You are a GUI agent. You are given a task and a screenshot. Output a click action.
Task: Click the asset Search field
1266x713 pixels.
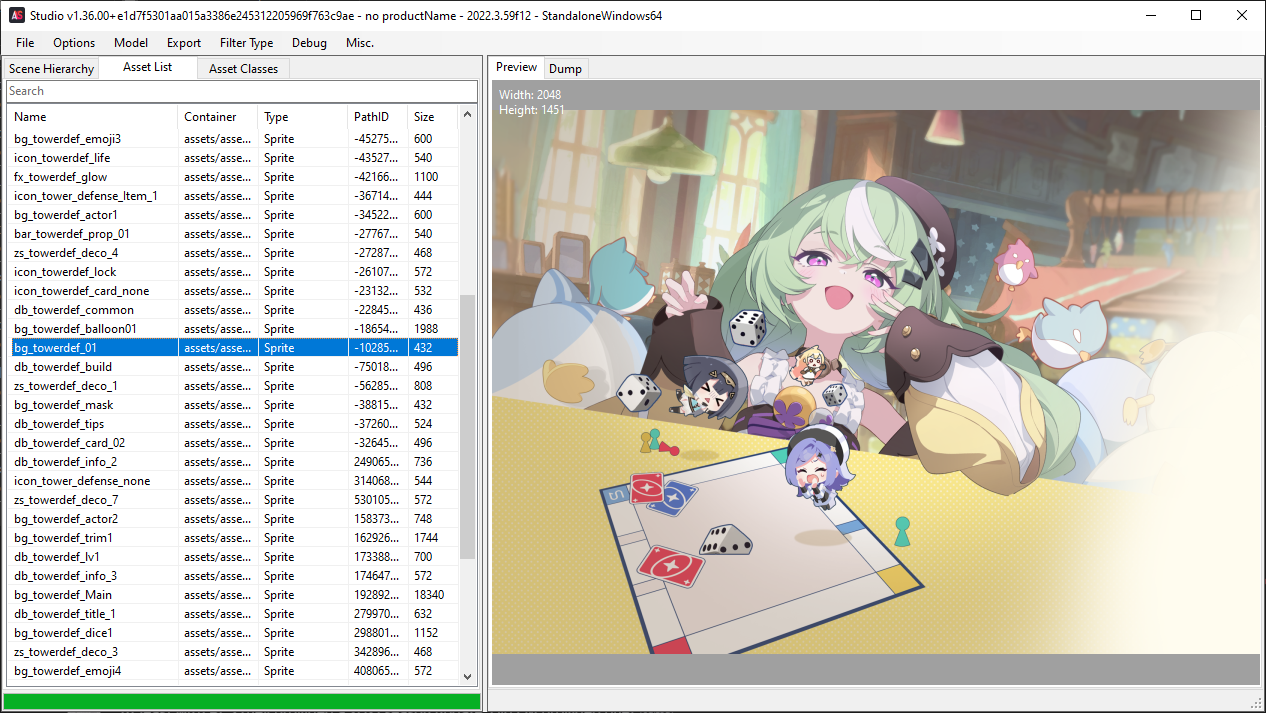[x=241, y=91]
